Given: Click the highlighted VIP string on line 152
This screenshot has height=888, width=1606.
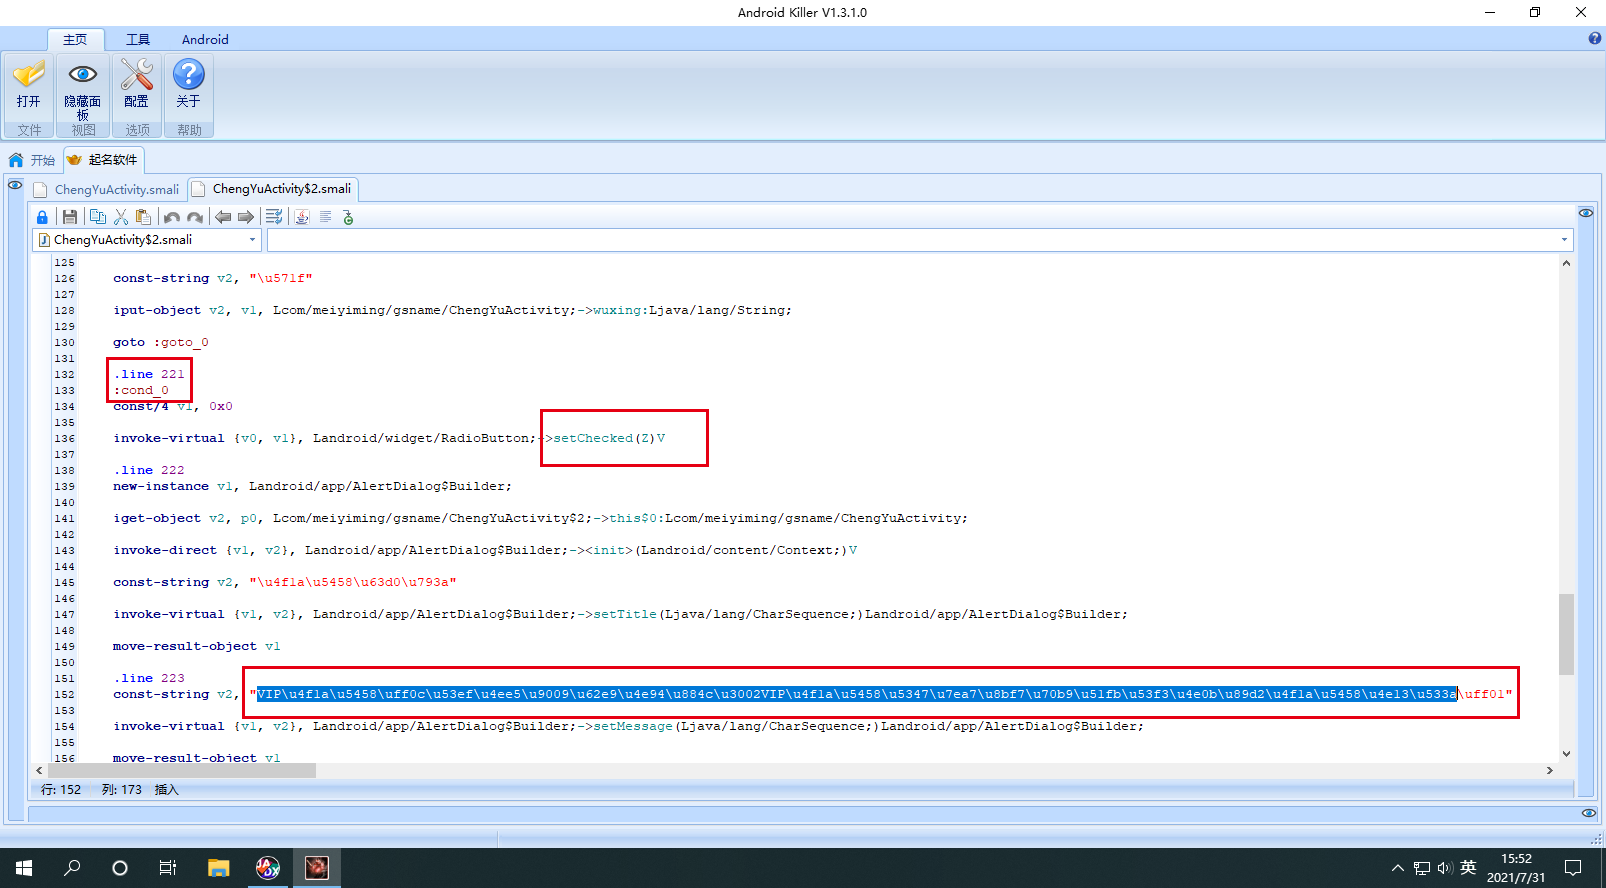Looking at the screenshot, I should tap(857, 694).
